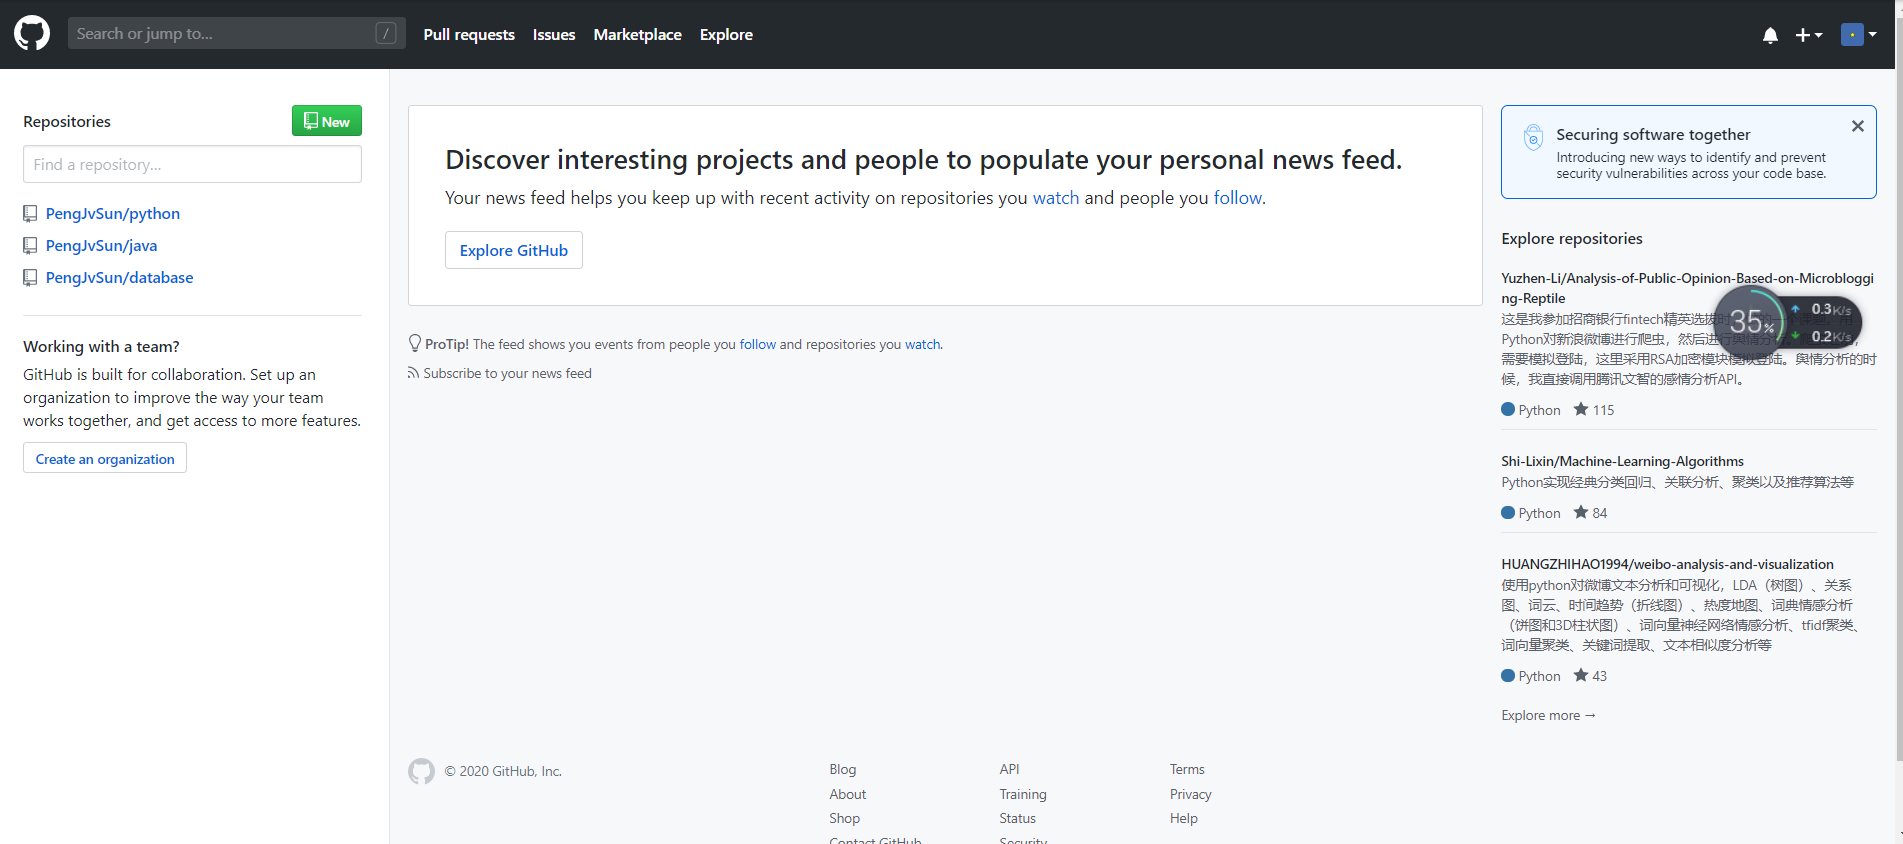Open HUANGZHIHAO1994/weibo-analysis-and-visualization repository

coord(1667,565)
